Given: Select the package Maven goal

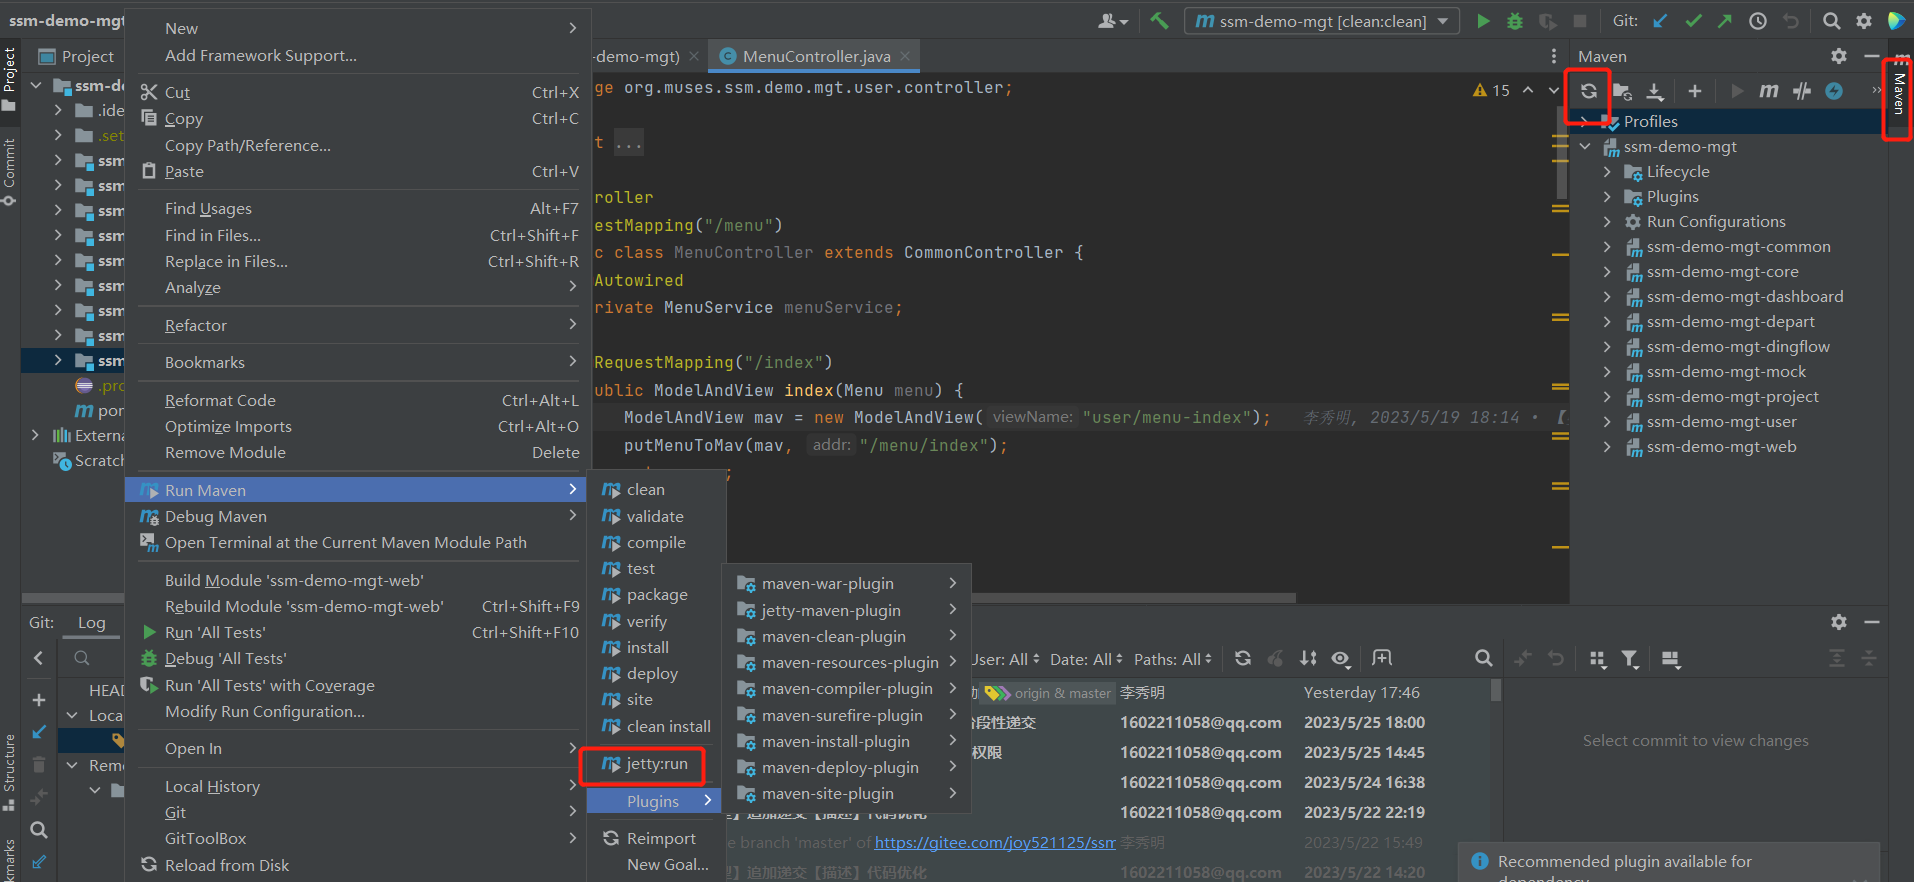Looking at the screenshot, I should click(x=656, y=595).
